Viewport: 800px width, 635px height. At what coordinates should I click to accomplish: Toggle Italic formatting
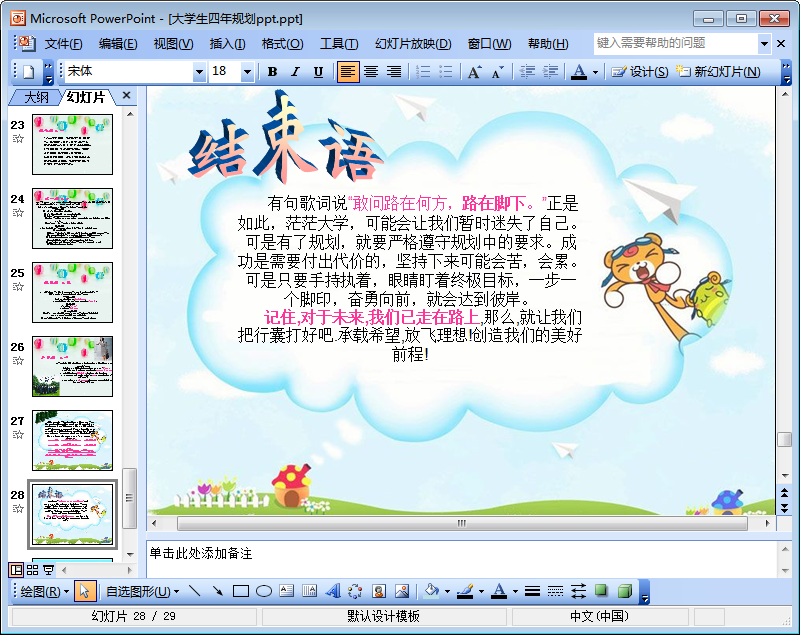pyautogui.click(x=295, y=72)
